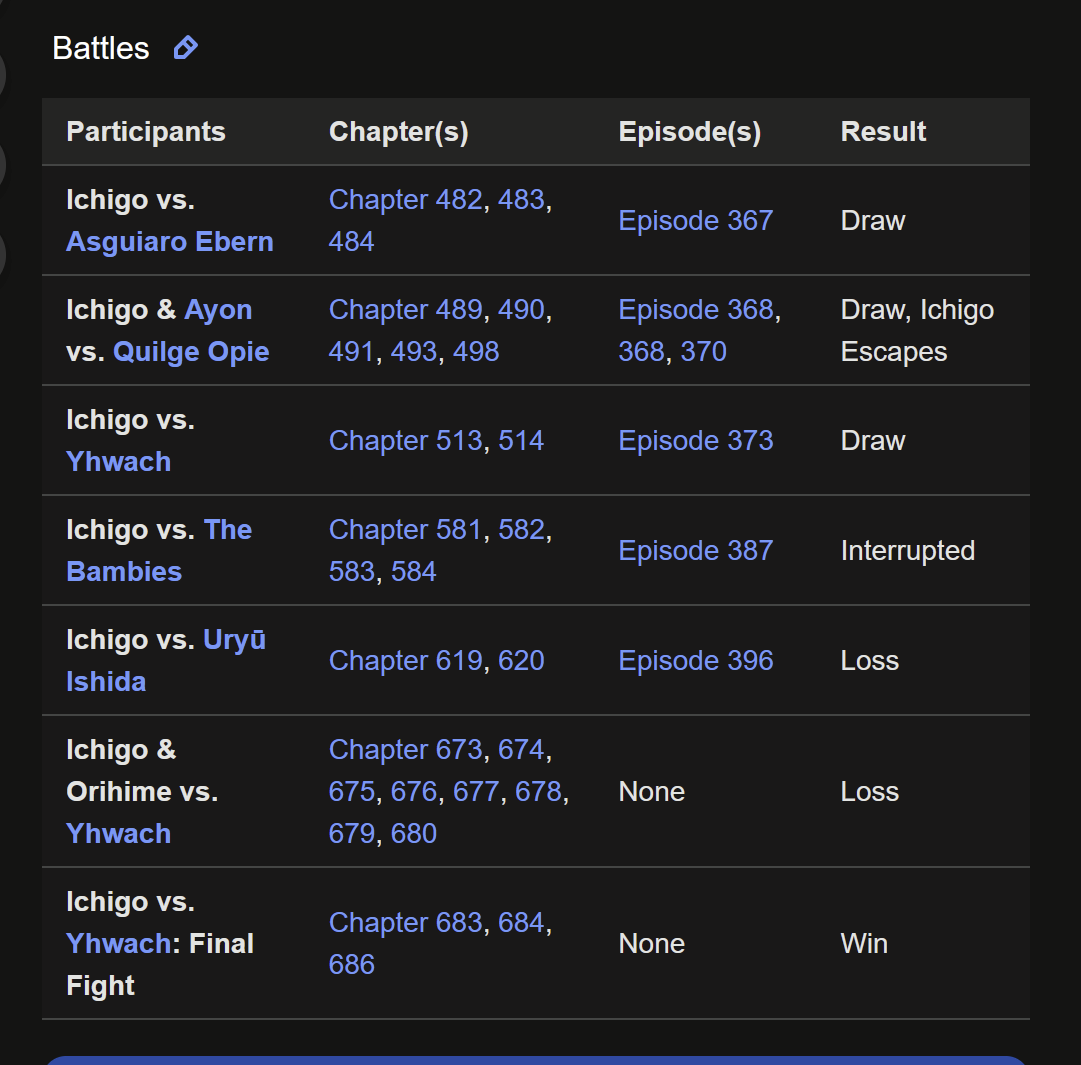
Task: Select the Episode 370 link
Action: 703,352
